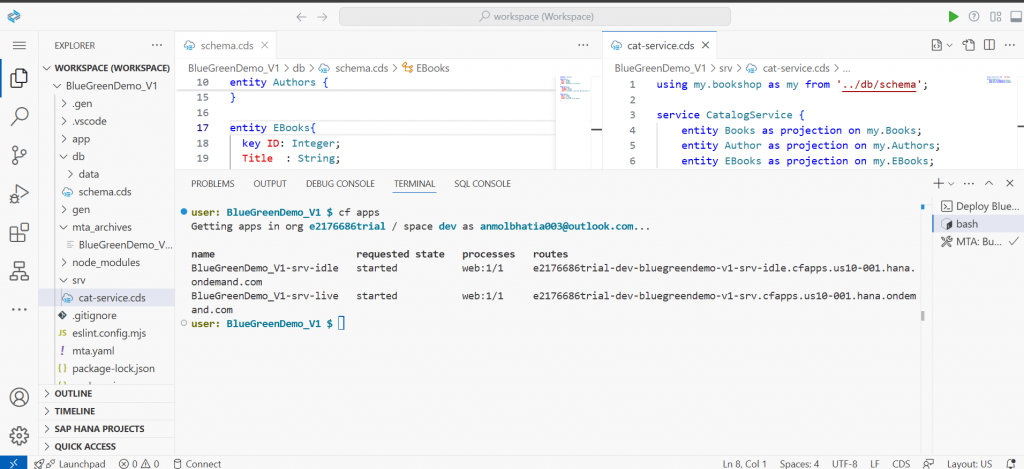The height and width of the screenshot is (469, 1024).
Task: Open the OUTPUT panel tab
Action: pyautogui.click(x=270, y=184)
